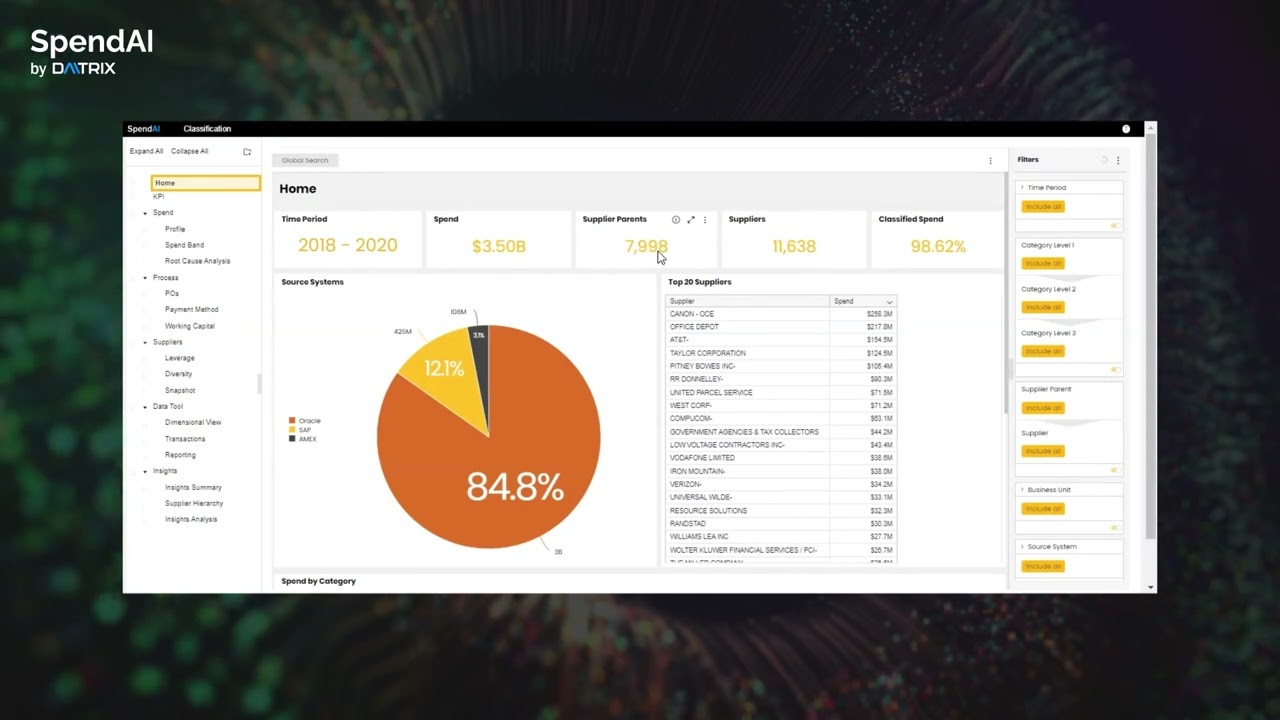
Task: Open the SpendAI tab in top bar
Action: pos(143,129)
